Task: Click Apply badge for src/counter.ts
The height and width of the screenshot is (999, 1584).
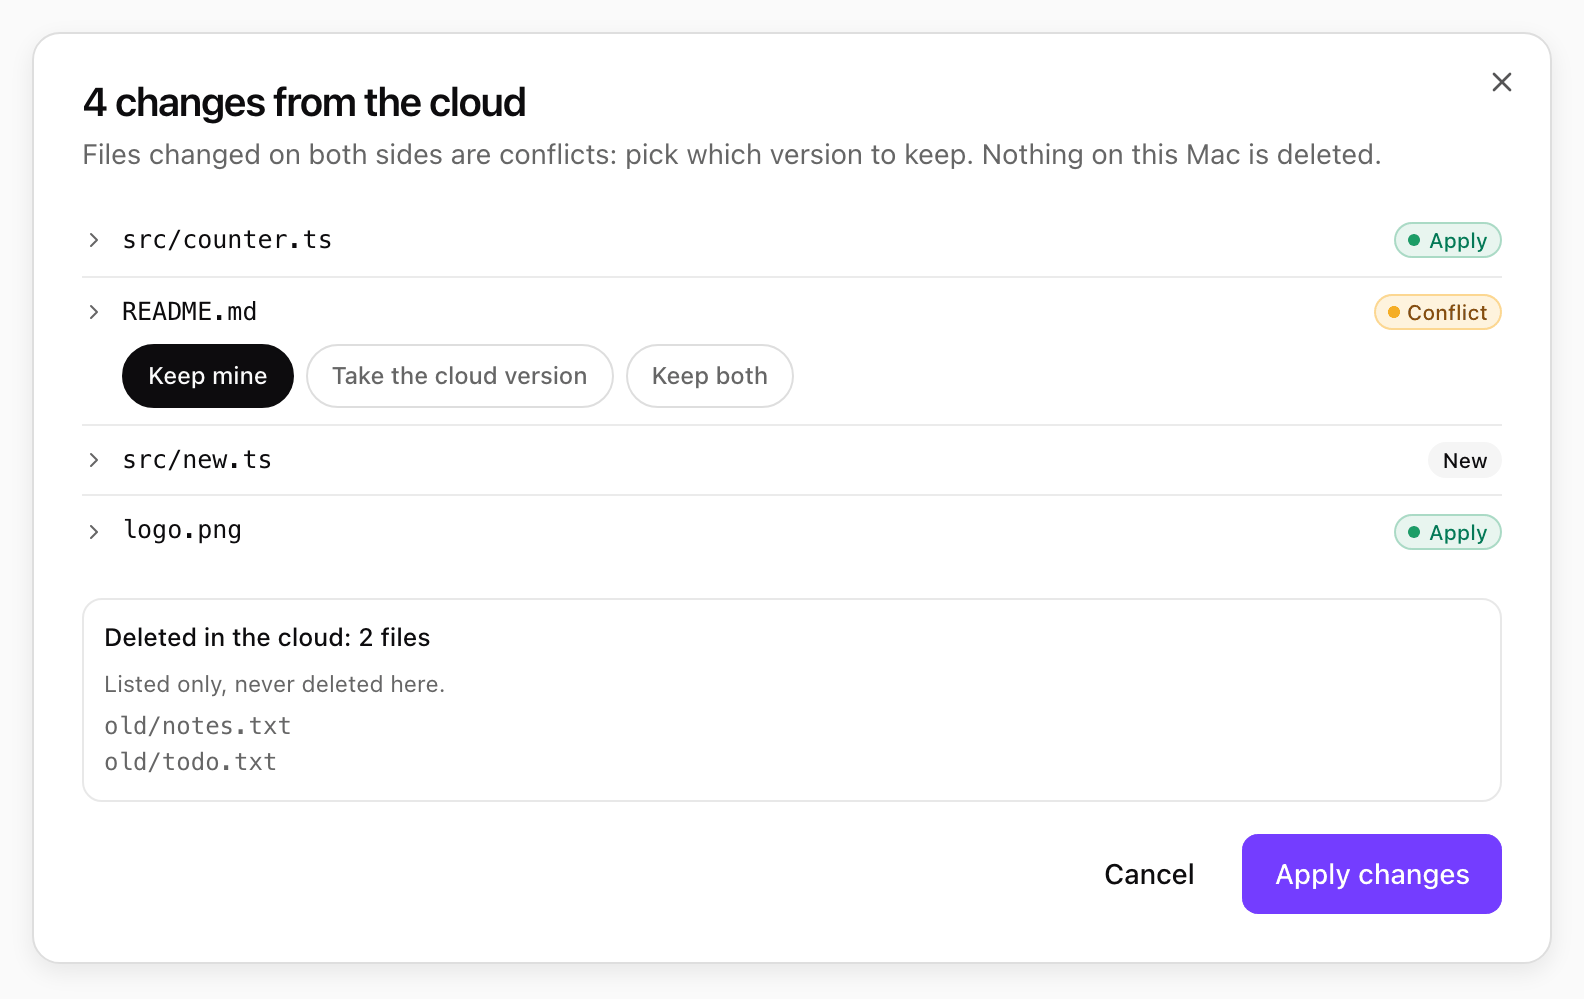Action: pos(1448,240)
